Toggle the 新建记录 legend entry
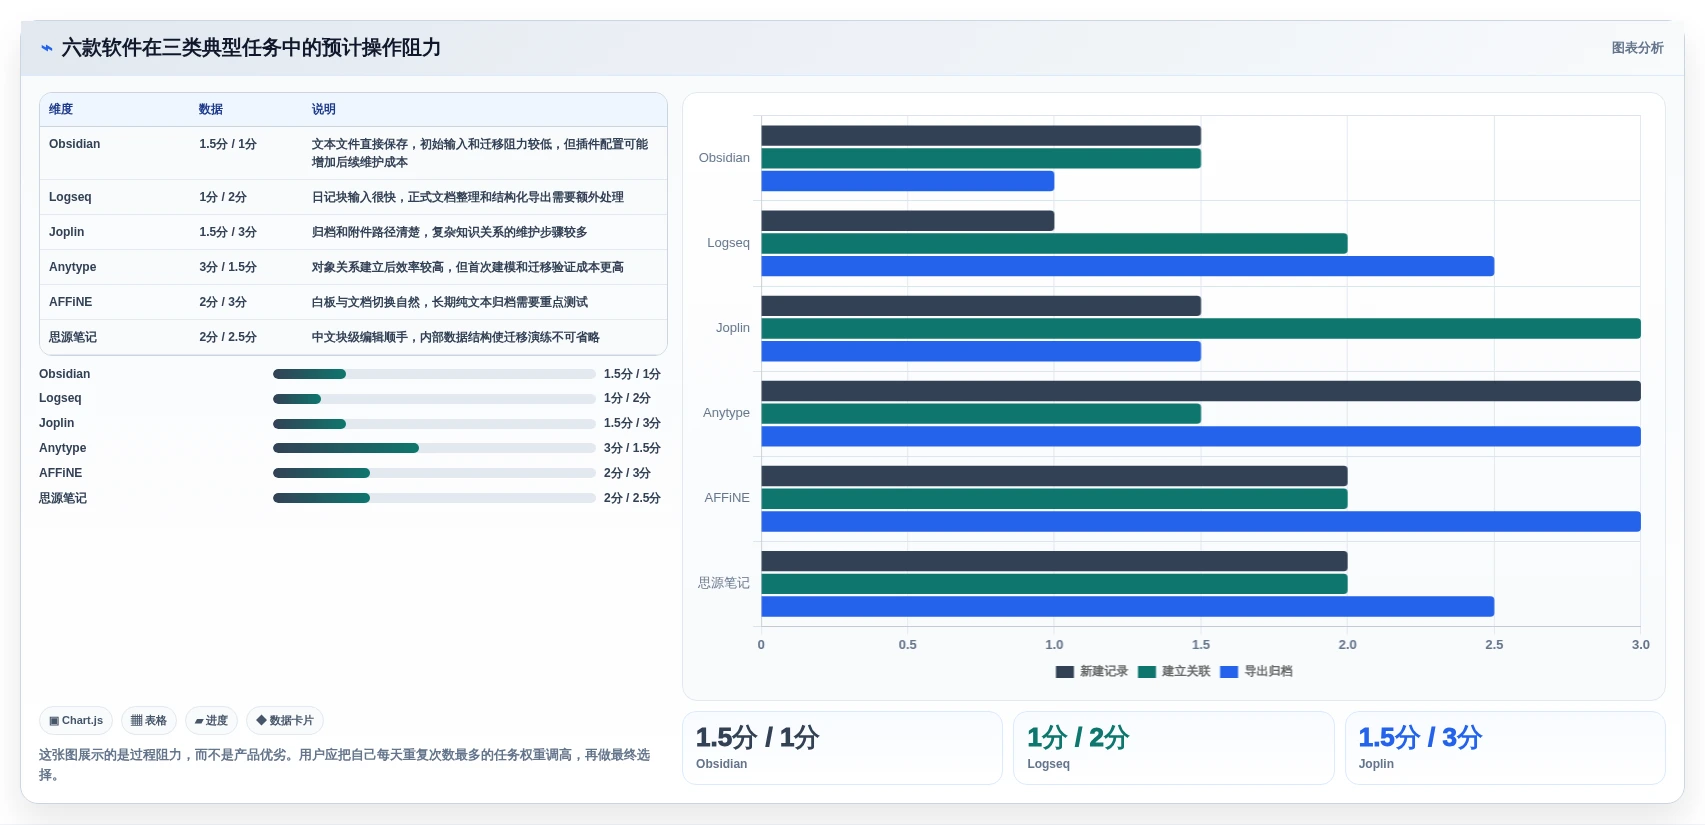This screenshot has width=1705, height=825. 1091,672
